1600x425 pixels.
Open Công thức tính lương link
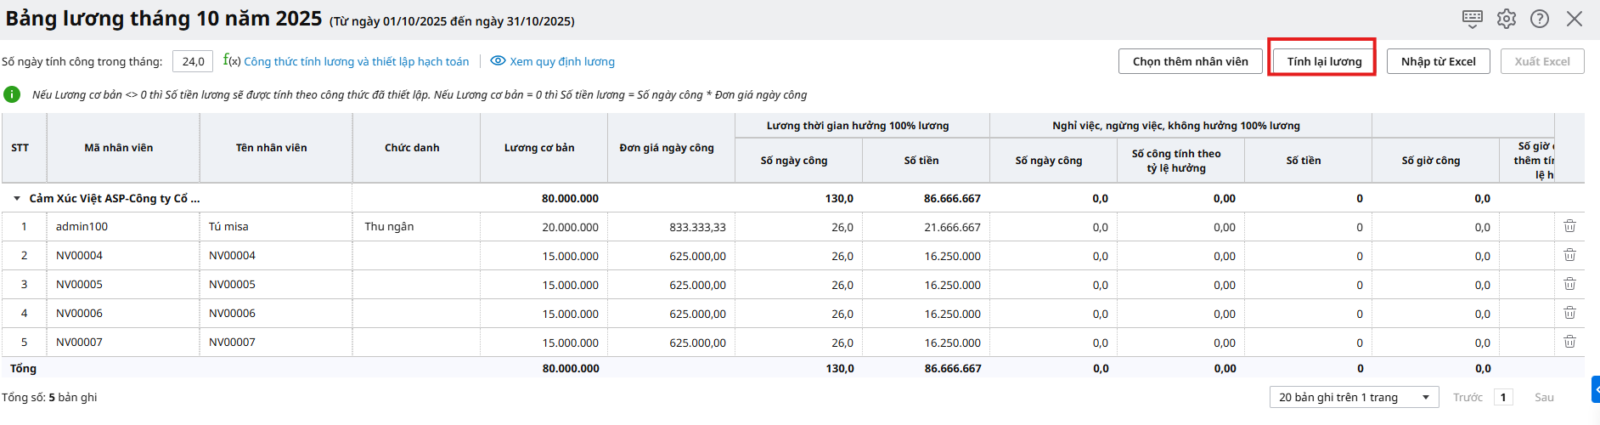[x=355, y=61]
